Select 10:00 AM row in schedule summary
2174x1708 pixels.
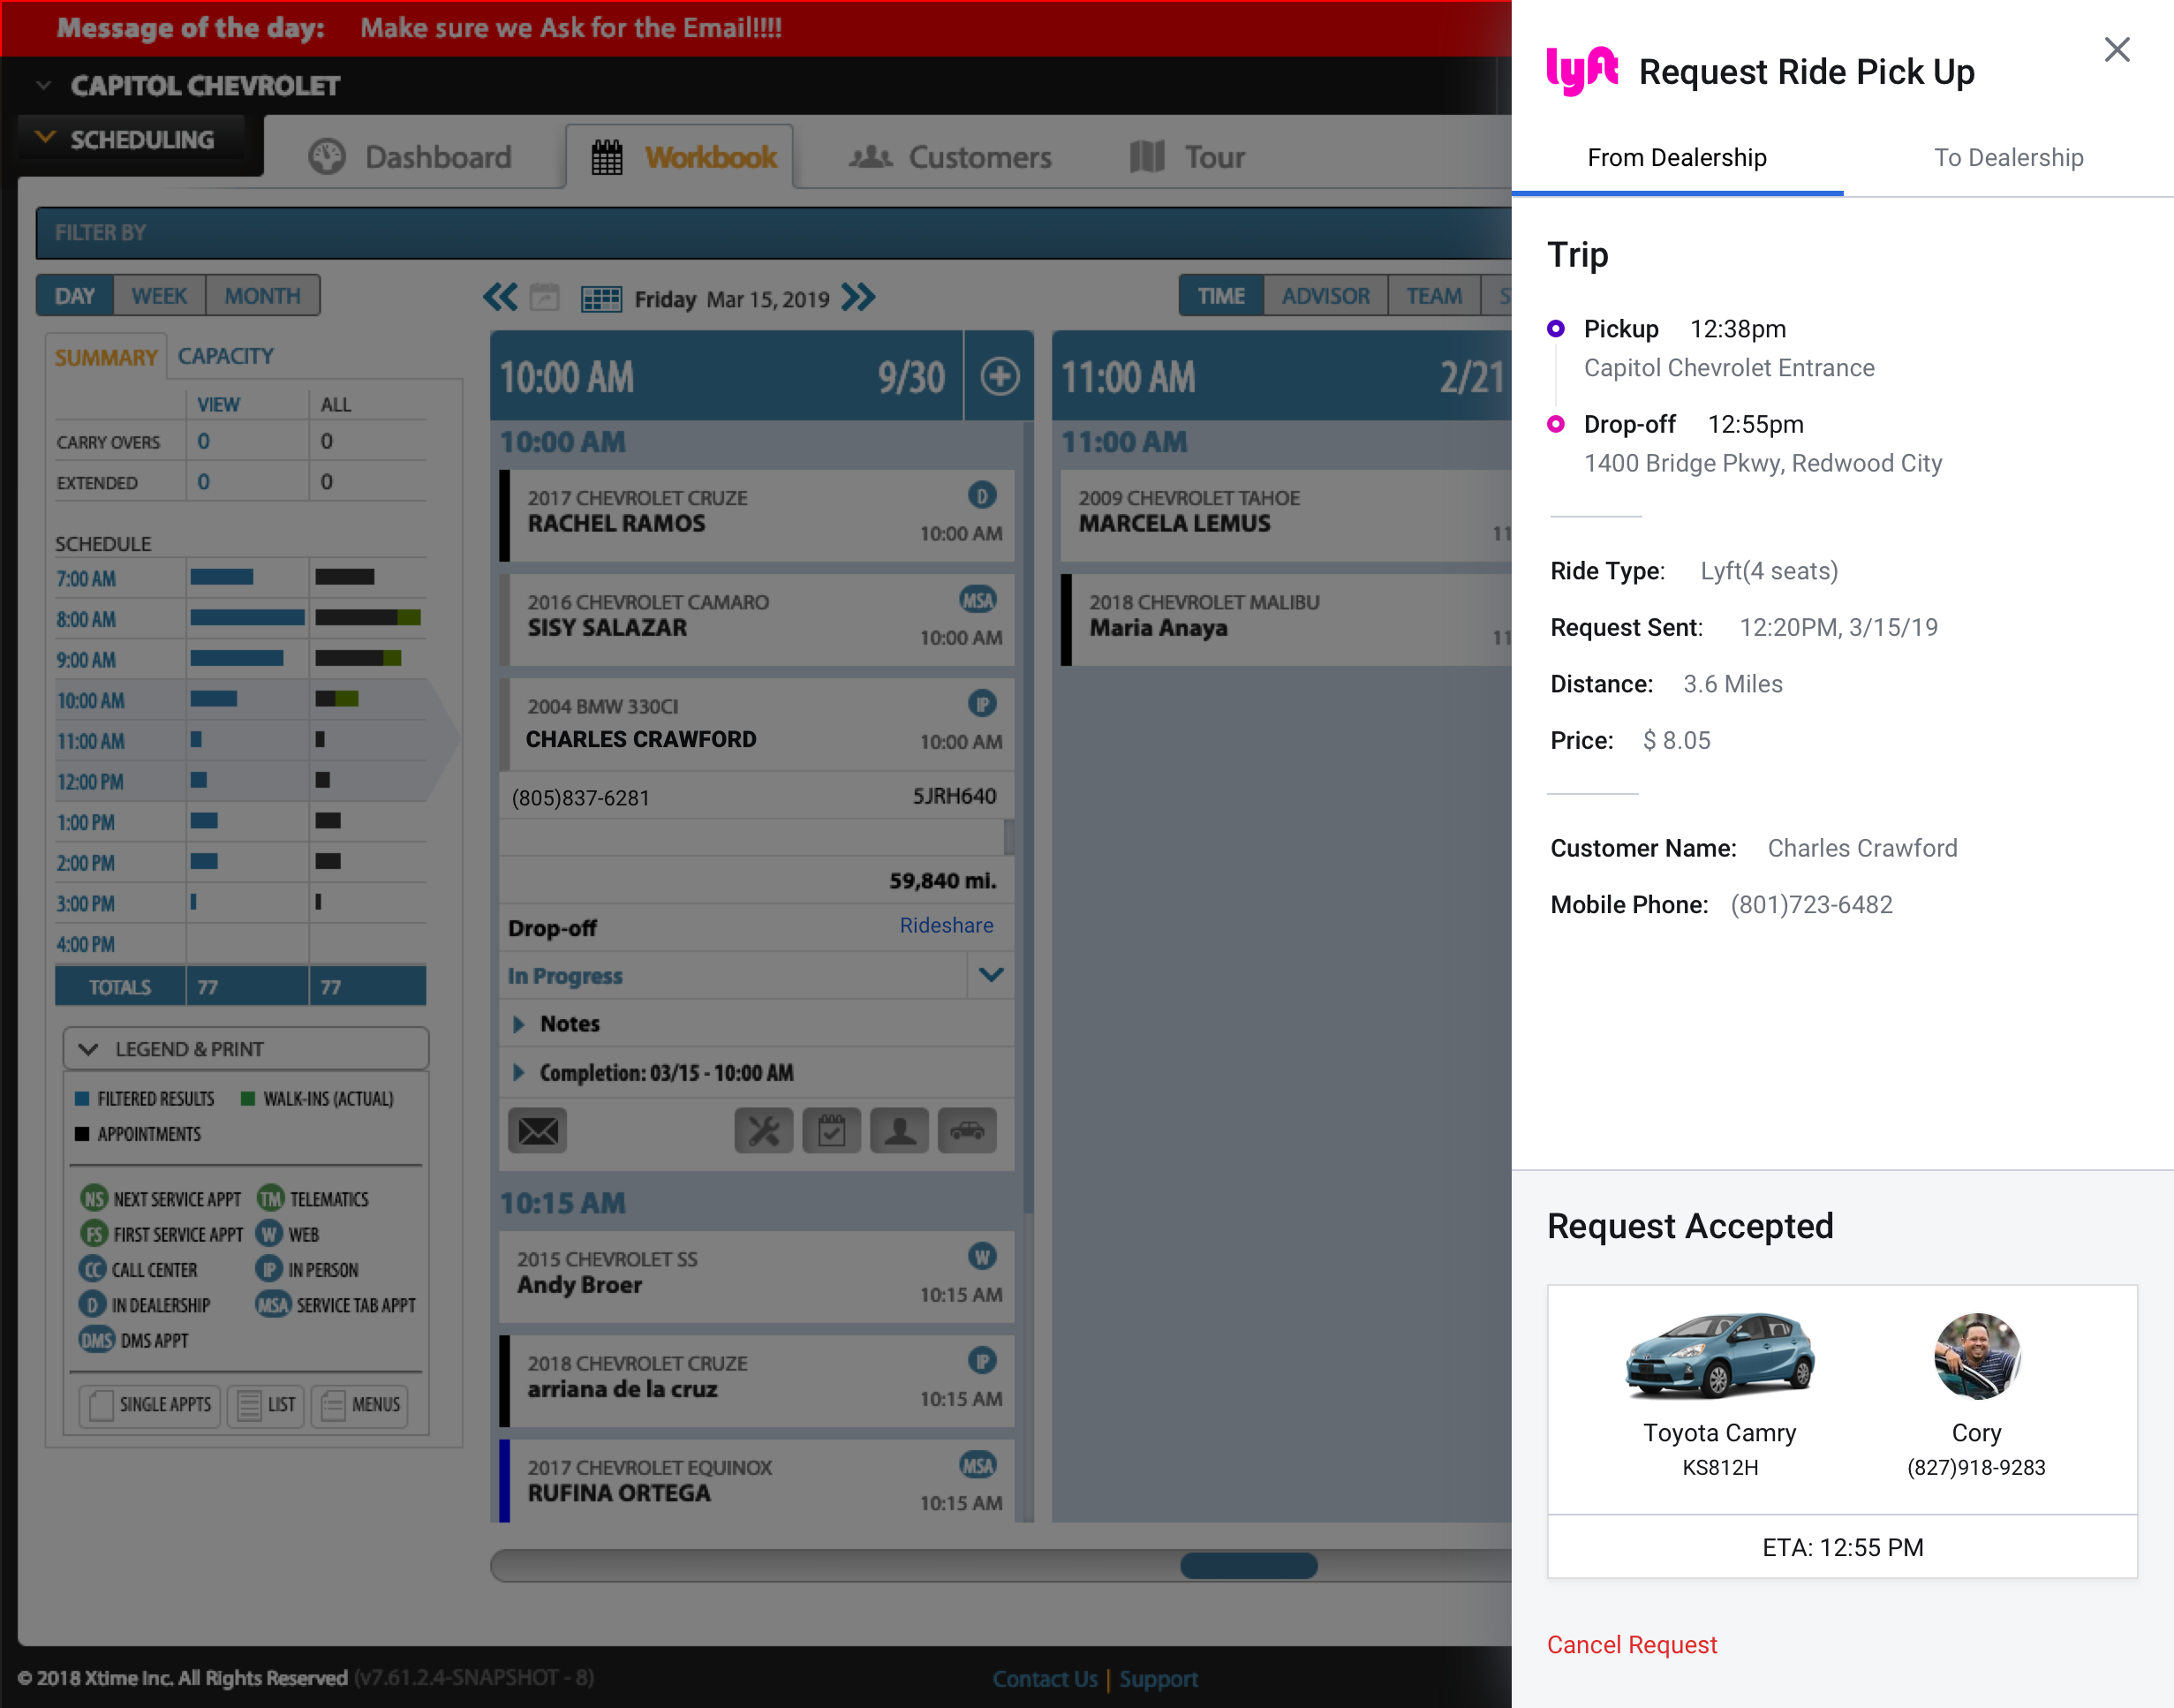[x=240, y=700]
